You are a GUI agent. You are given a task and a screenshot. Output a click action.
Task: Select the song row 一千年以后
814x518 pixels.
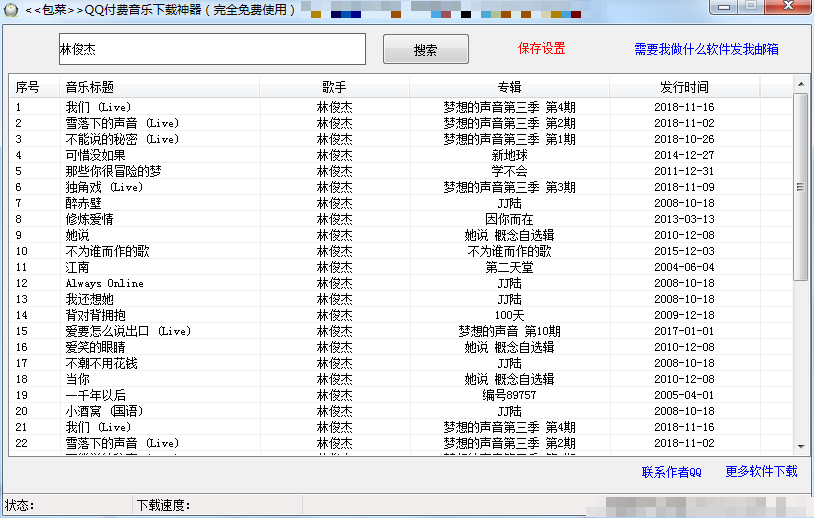click(401, 396)
